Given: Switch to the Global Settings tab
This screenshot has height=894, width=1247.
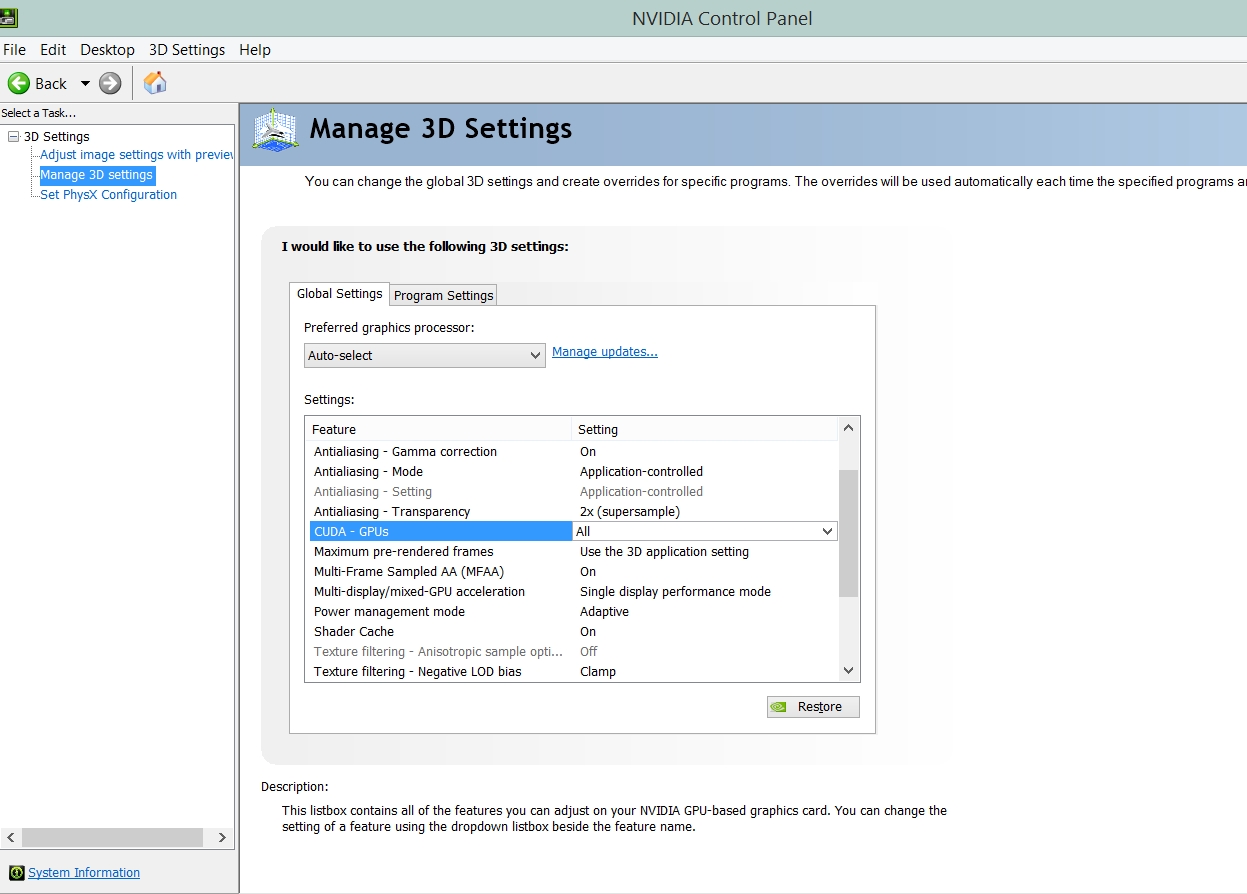Looking at the screenshot, I should tap(339, 294).
